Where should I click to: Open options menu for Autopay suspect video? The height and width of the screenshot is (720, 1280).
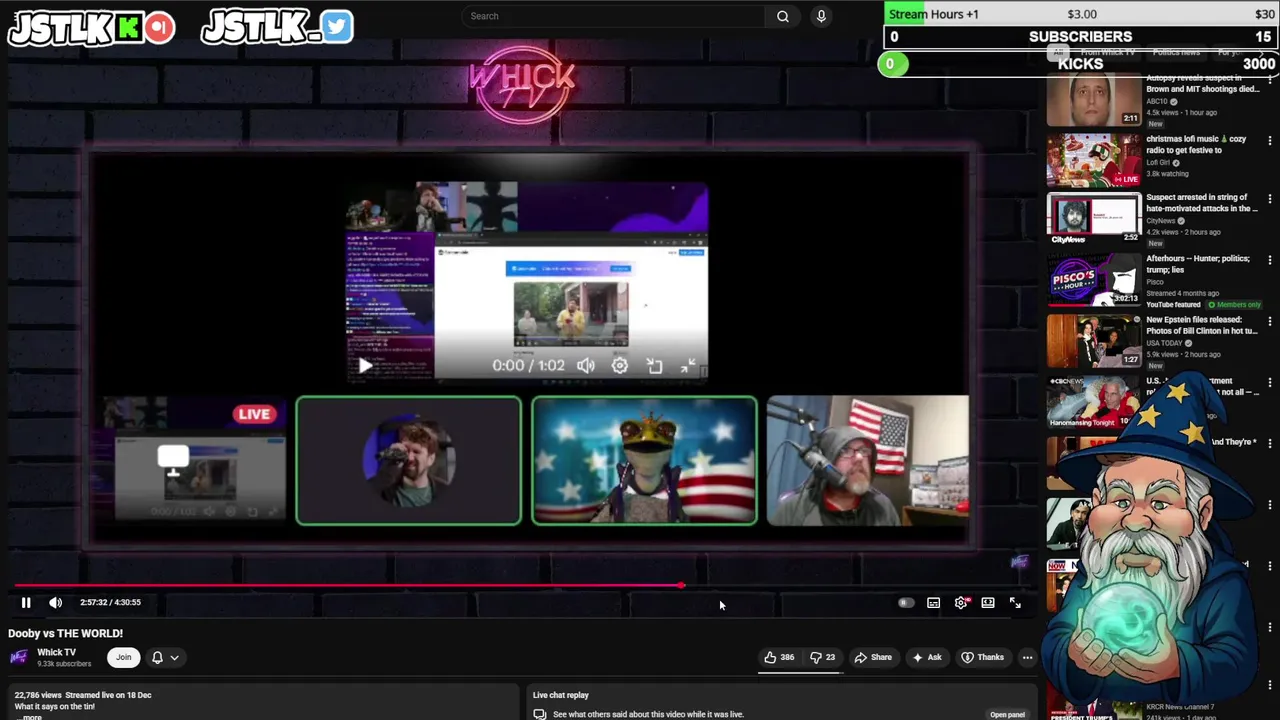click(1270, 78)
